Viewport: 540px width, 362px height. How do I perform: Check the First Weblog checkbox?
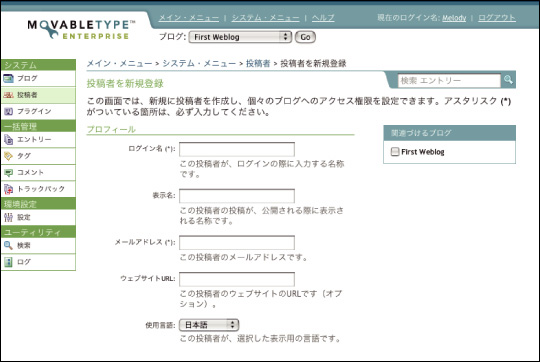pos(395,152)
